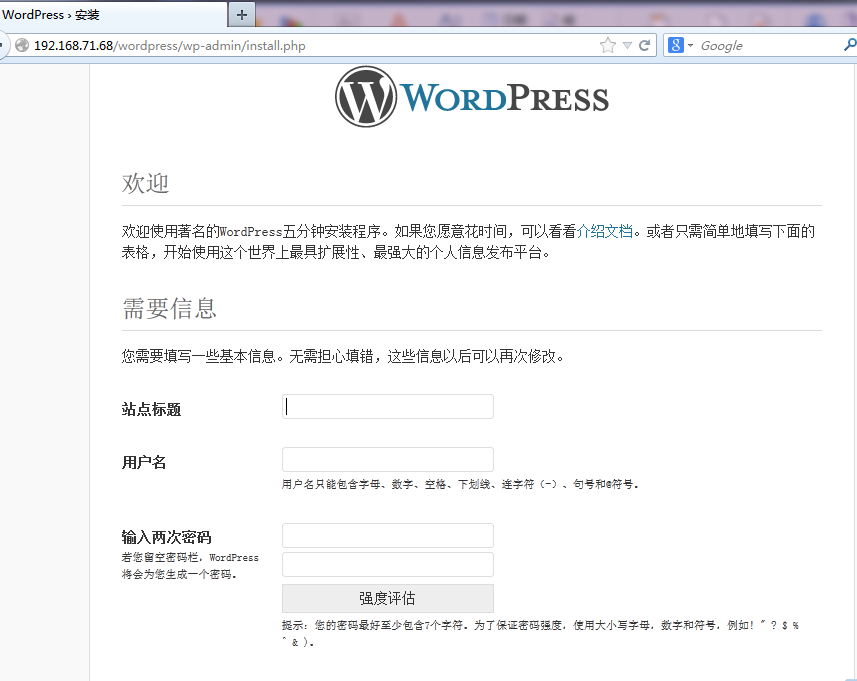The width and height of the screenshot is (857, 681).
Task: Open a new browser tab
Action: (x=242, y=15)
